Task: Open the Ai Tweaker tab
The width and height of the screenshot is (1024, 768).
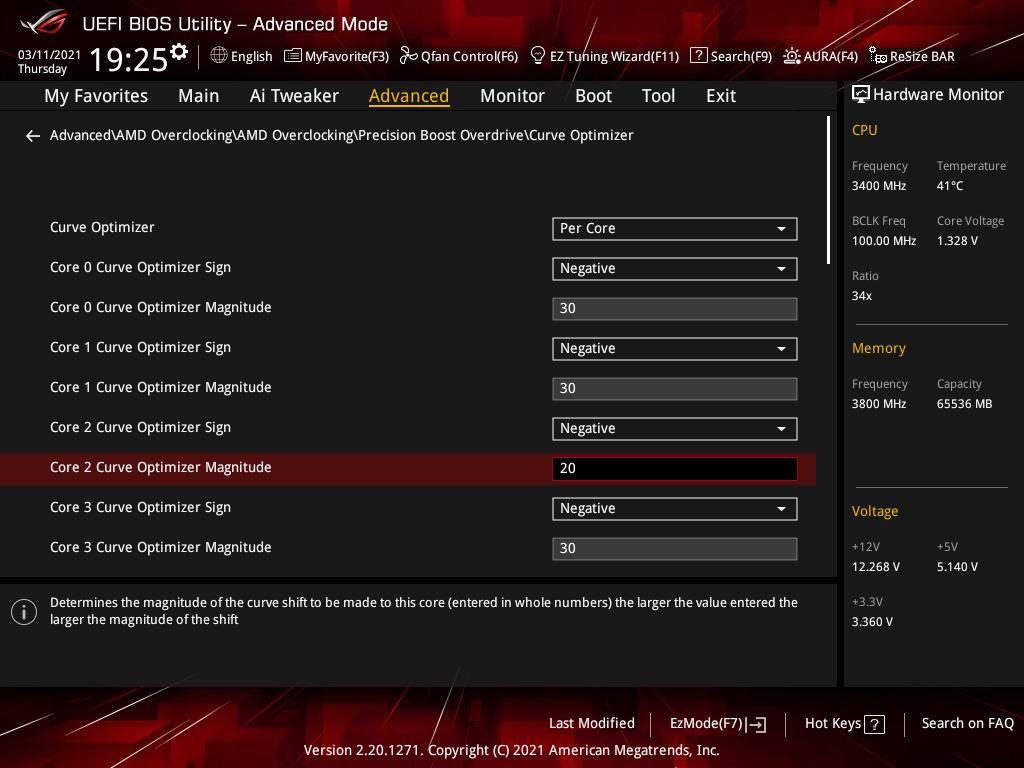Action: click(x=294, y=96)
